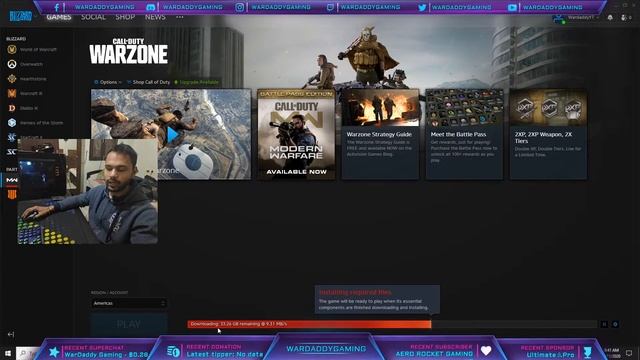Screen dimensions: 640x360
Task: Expand the Options dropdown
Action: [x=108, y=82]
